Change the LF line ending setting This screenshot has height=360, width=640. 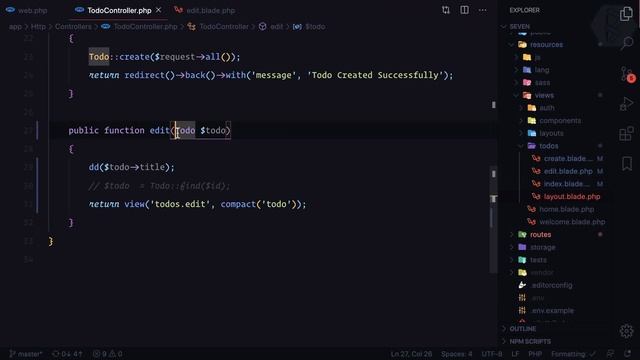(515, 354)
